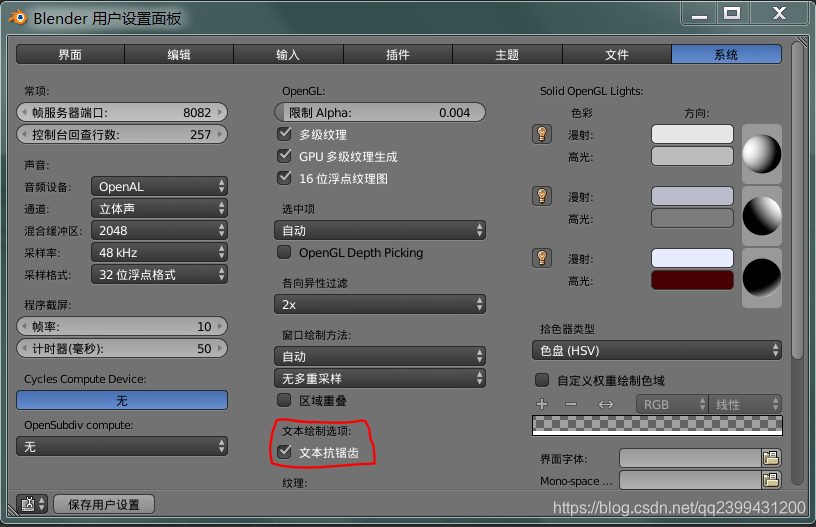Click the minus icon above color ramp
The height and width of the screenshot is (527, 816).
click(571, 404)
